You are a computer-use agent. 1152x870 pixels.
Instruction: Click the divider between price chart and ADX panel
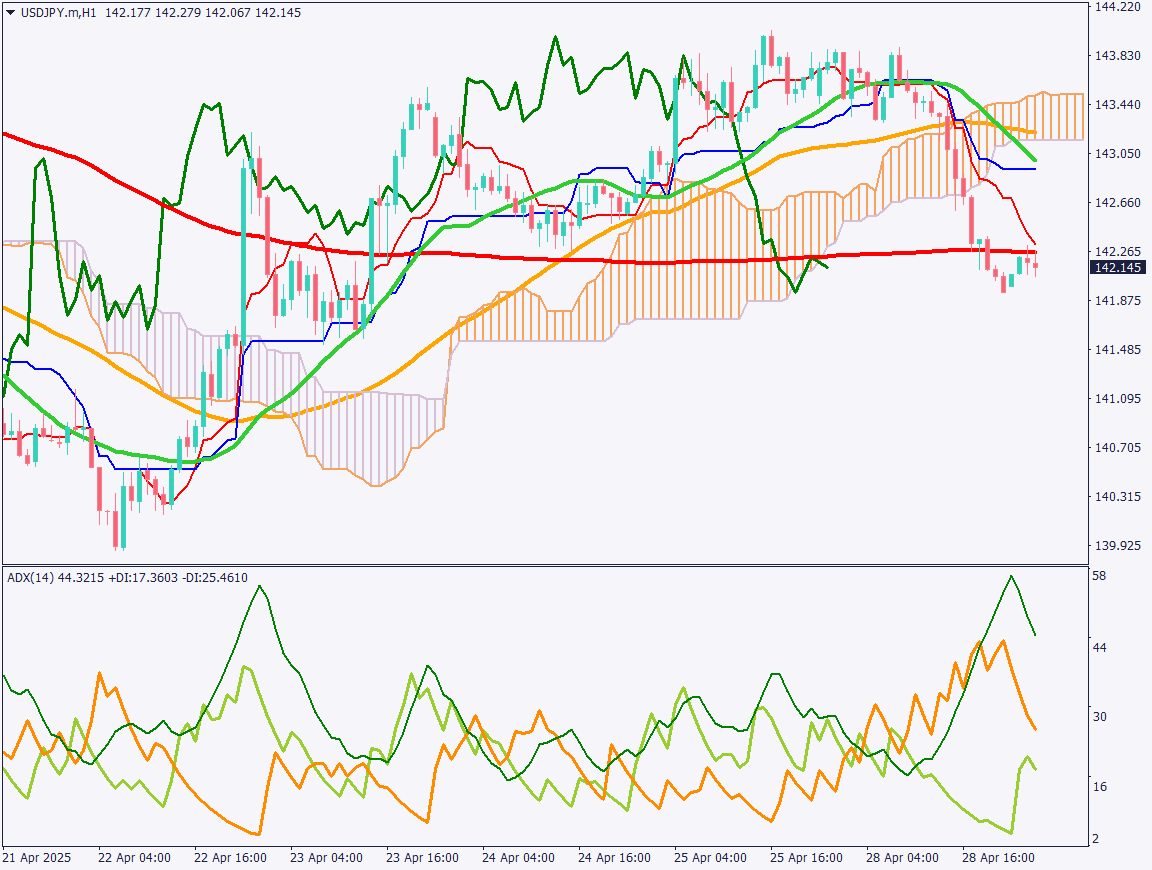[545, 565]
